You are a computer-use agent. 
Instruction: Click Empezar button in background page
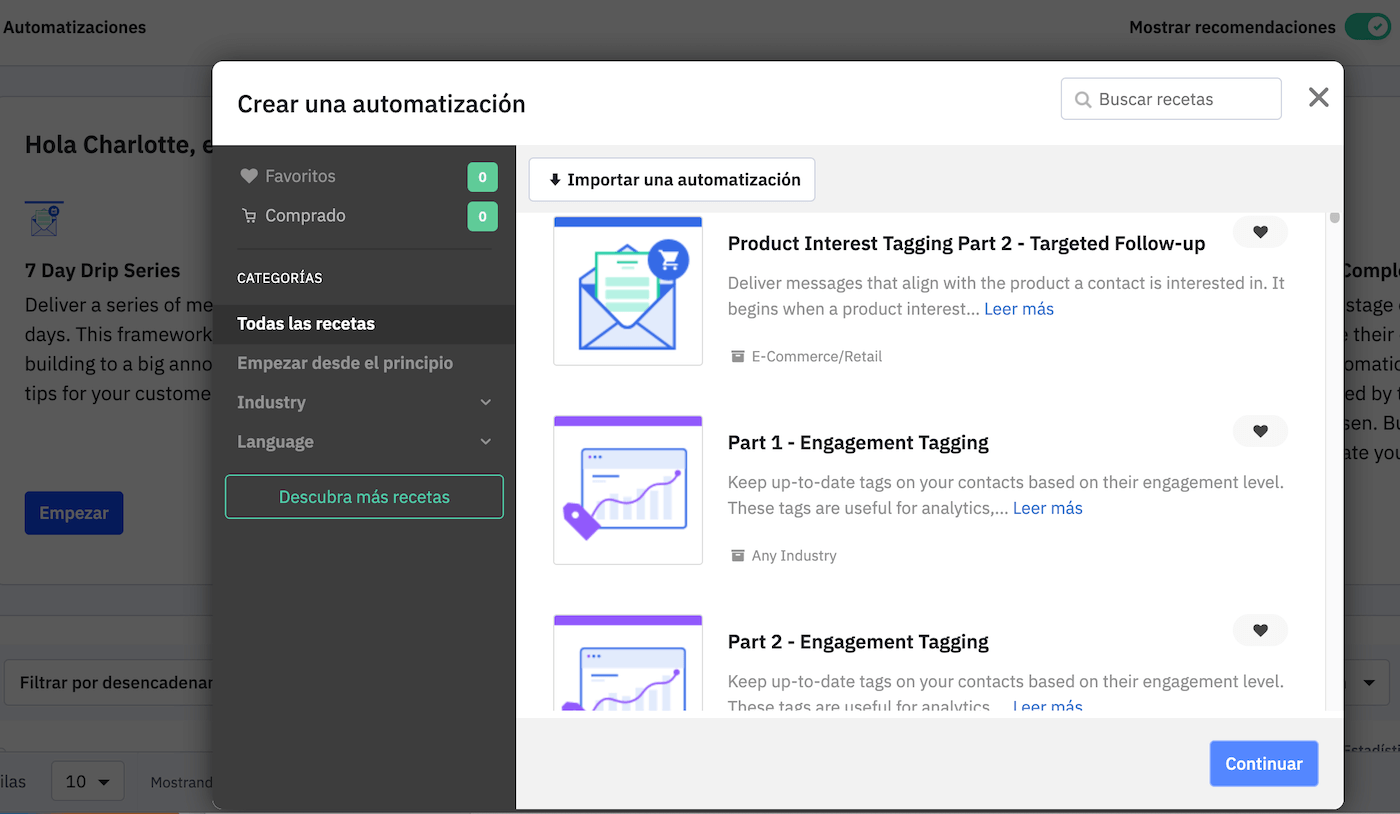[74, 513]
